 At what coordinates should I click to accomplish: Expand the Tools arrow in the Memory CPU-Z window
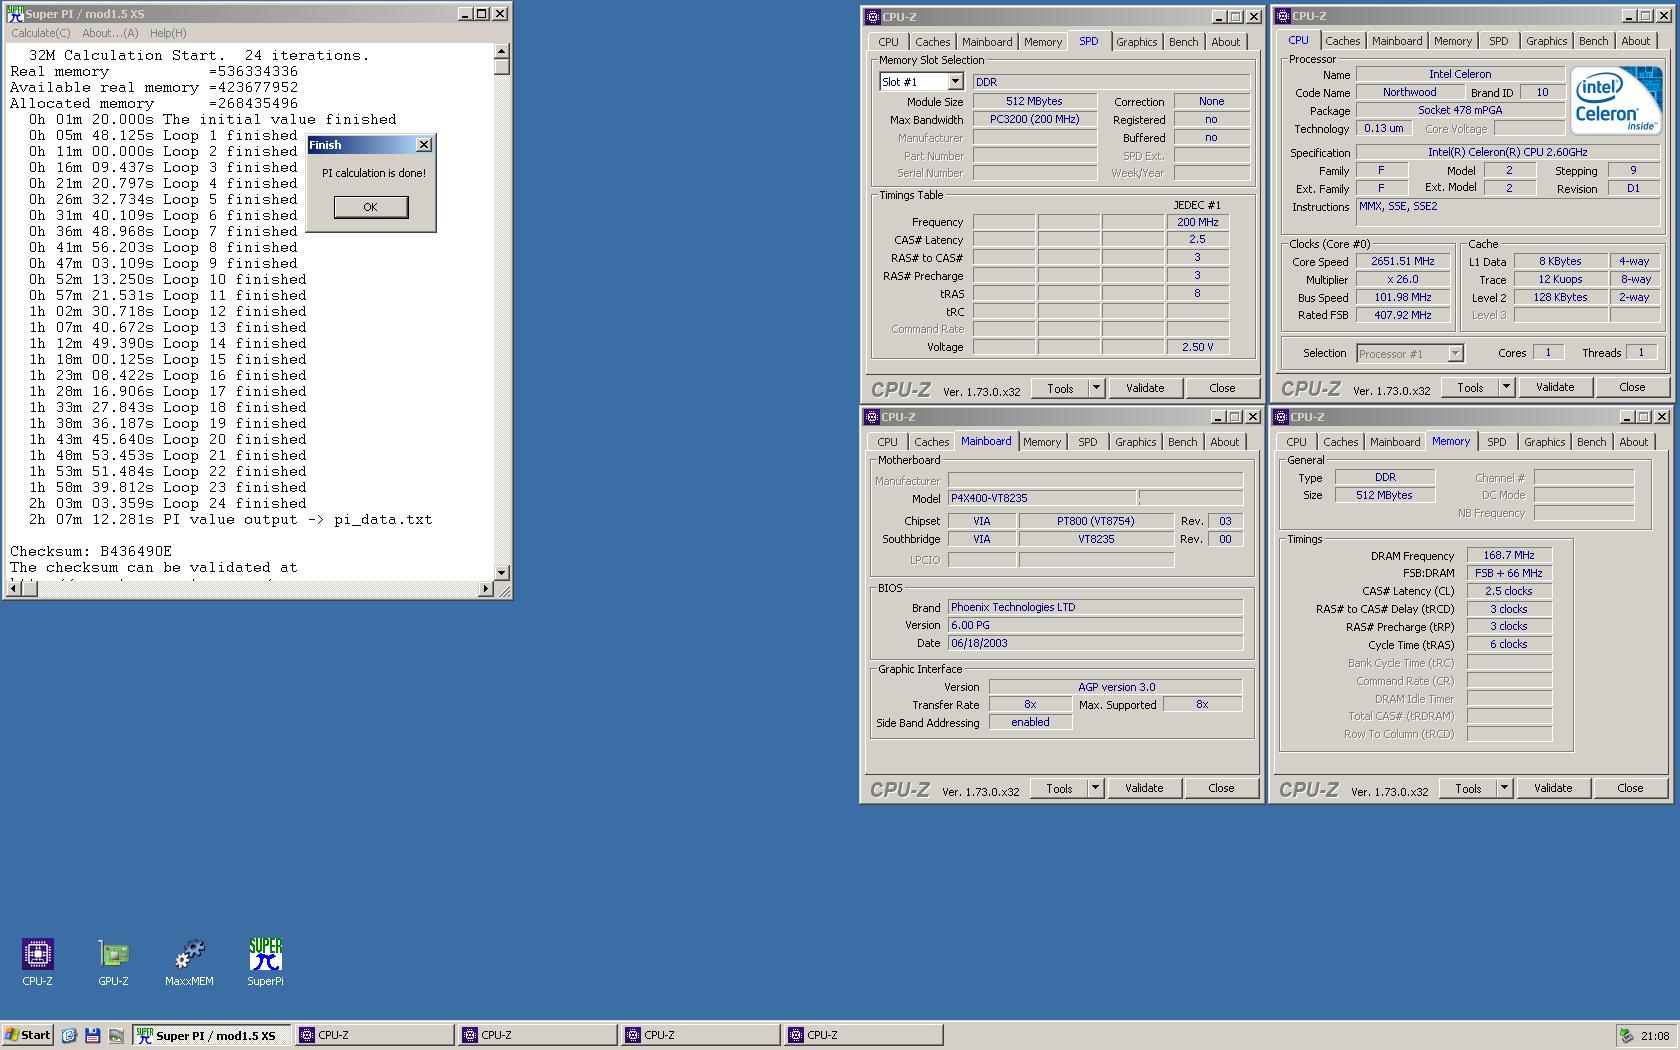click(x=1504, y=788)
